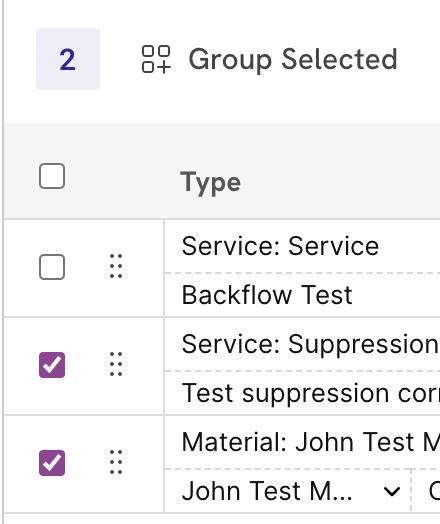Uncheck the Material: John Test row checkbox
The image size is (440, 524).
(52, 463)
